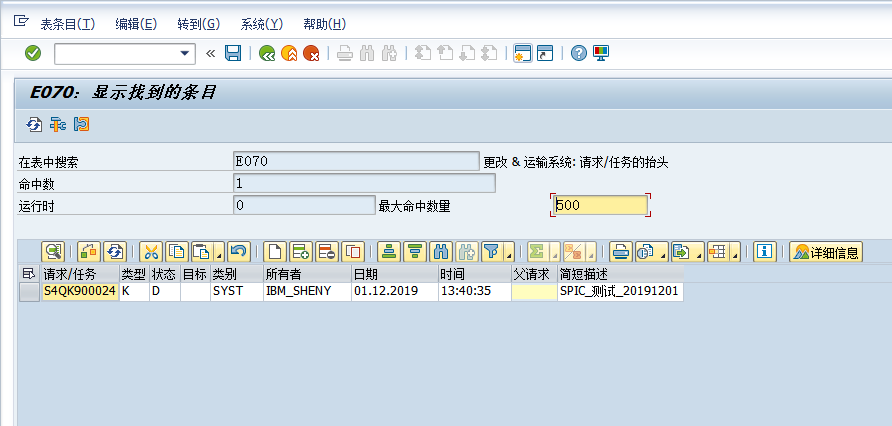
Task: Click the table Print icon
Action: pyautogui.click(x=621, y=251)
